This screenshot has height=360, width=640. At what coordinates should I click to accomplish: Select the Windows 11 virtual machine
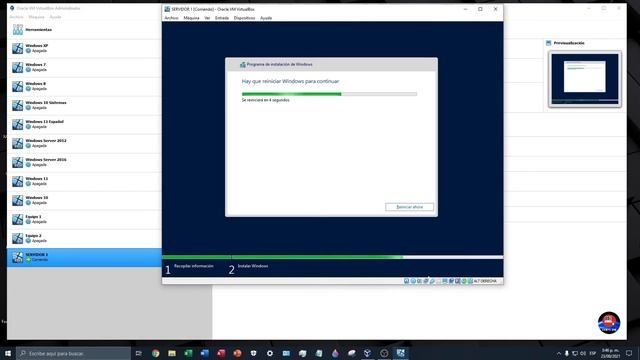(84, 181)
